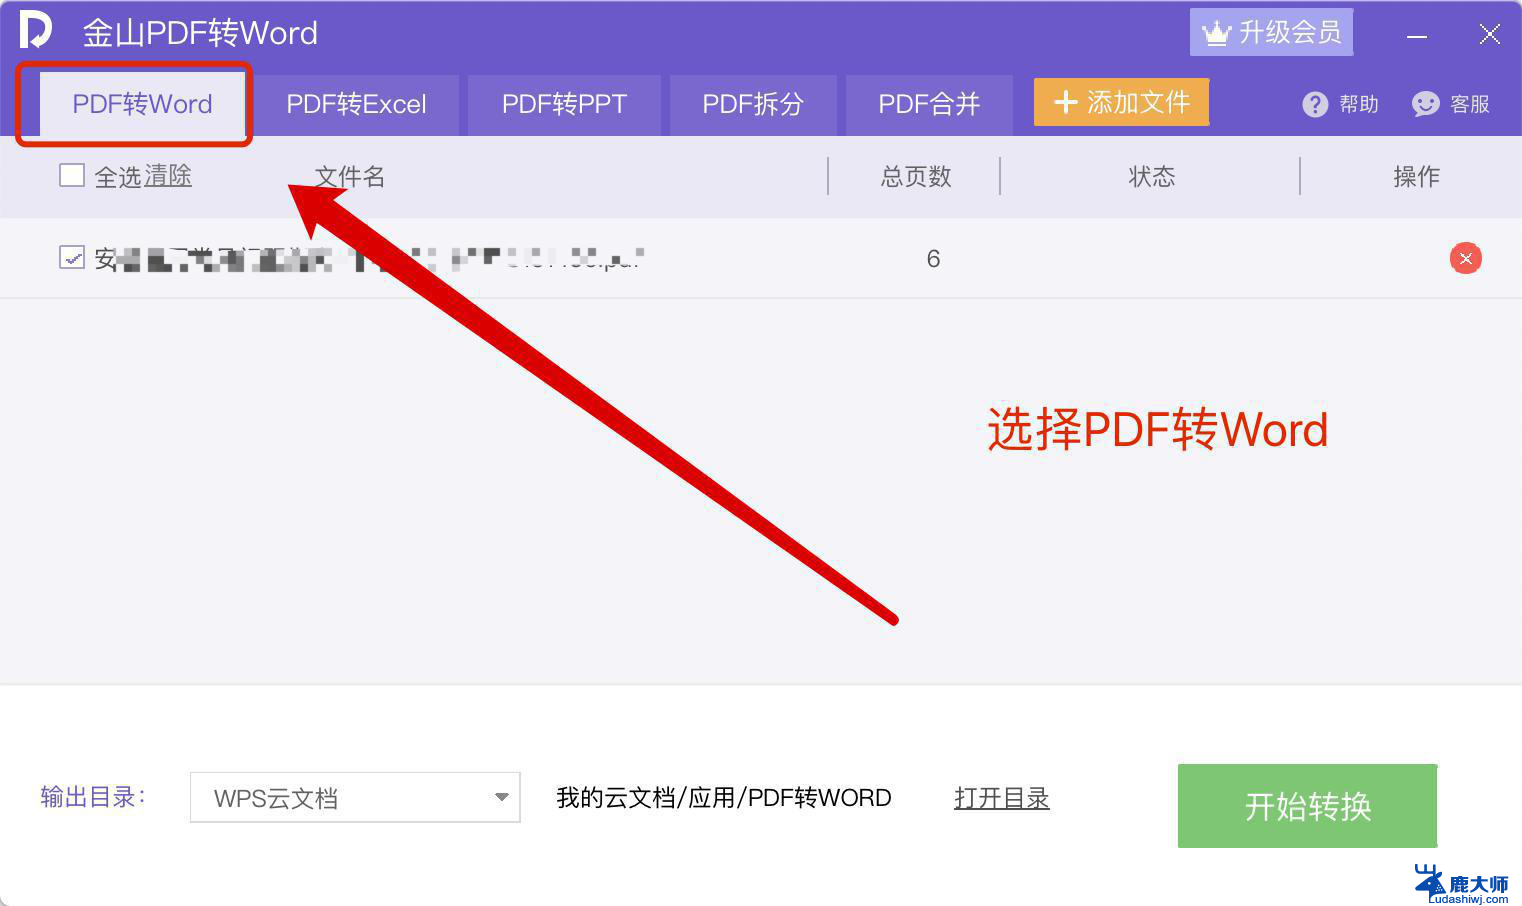Viewport: 1522px width, 906px height.
Task: Close the 金山PDF转Word window
Action: click(1489, 35)
